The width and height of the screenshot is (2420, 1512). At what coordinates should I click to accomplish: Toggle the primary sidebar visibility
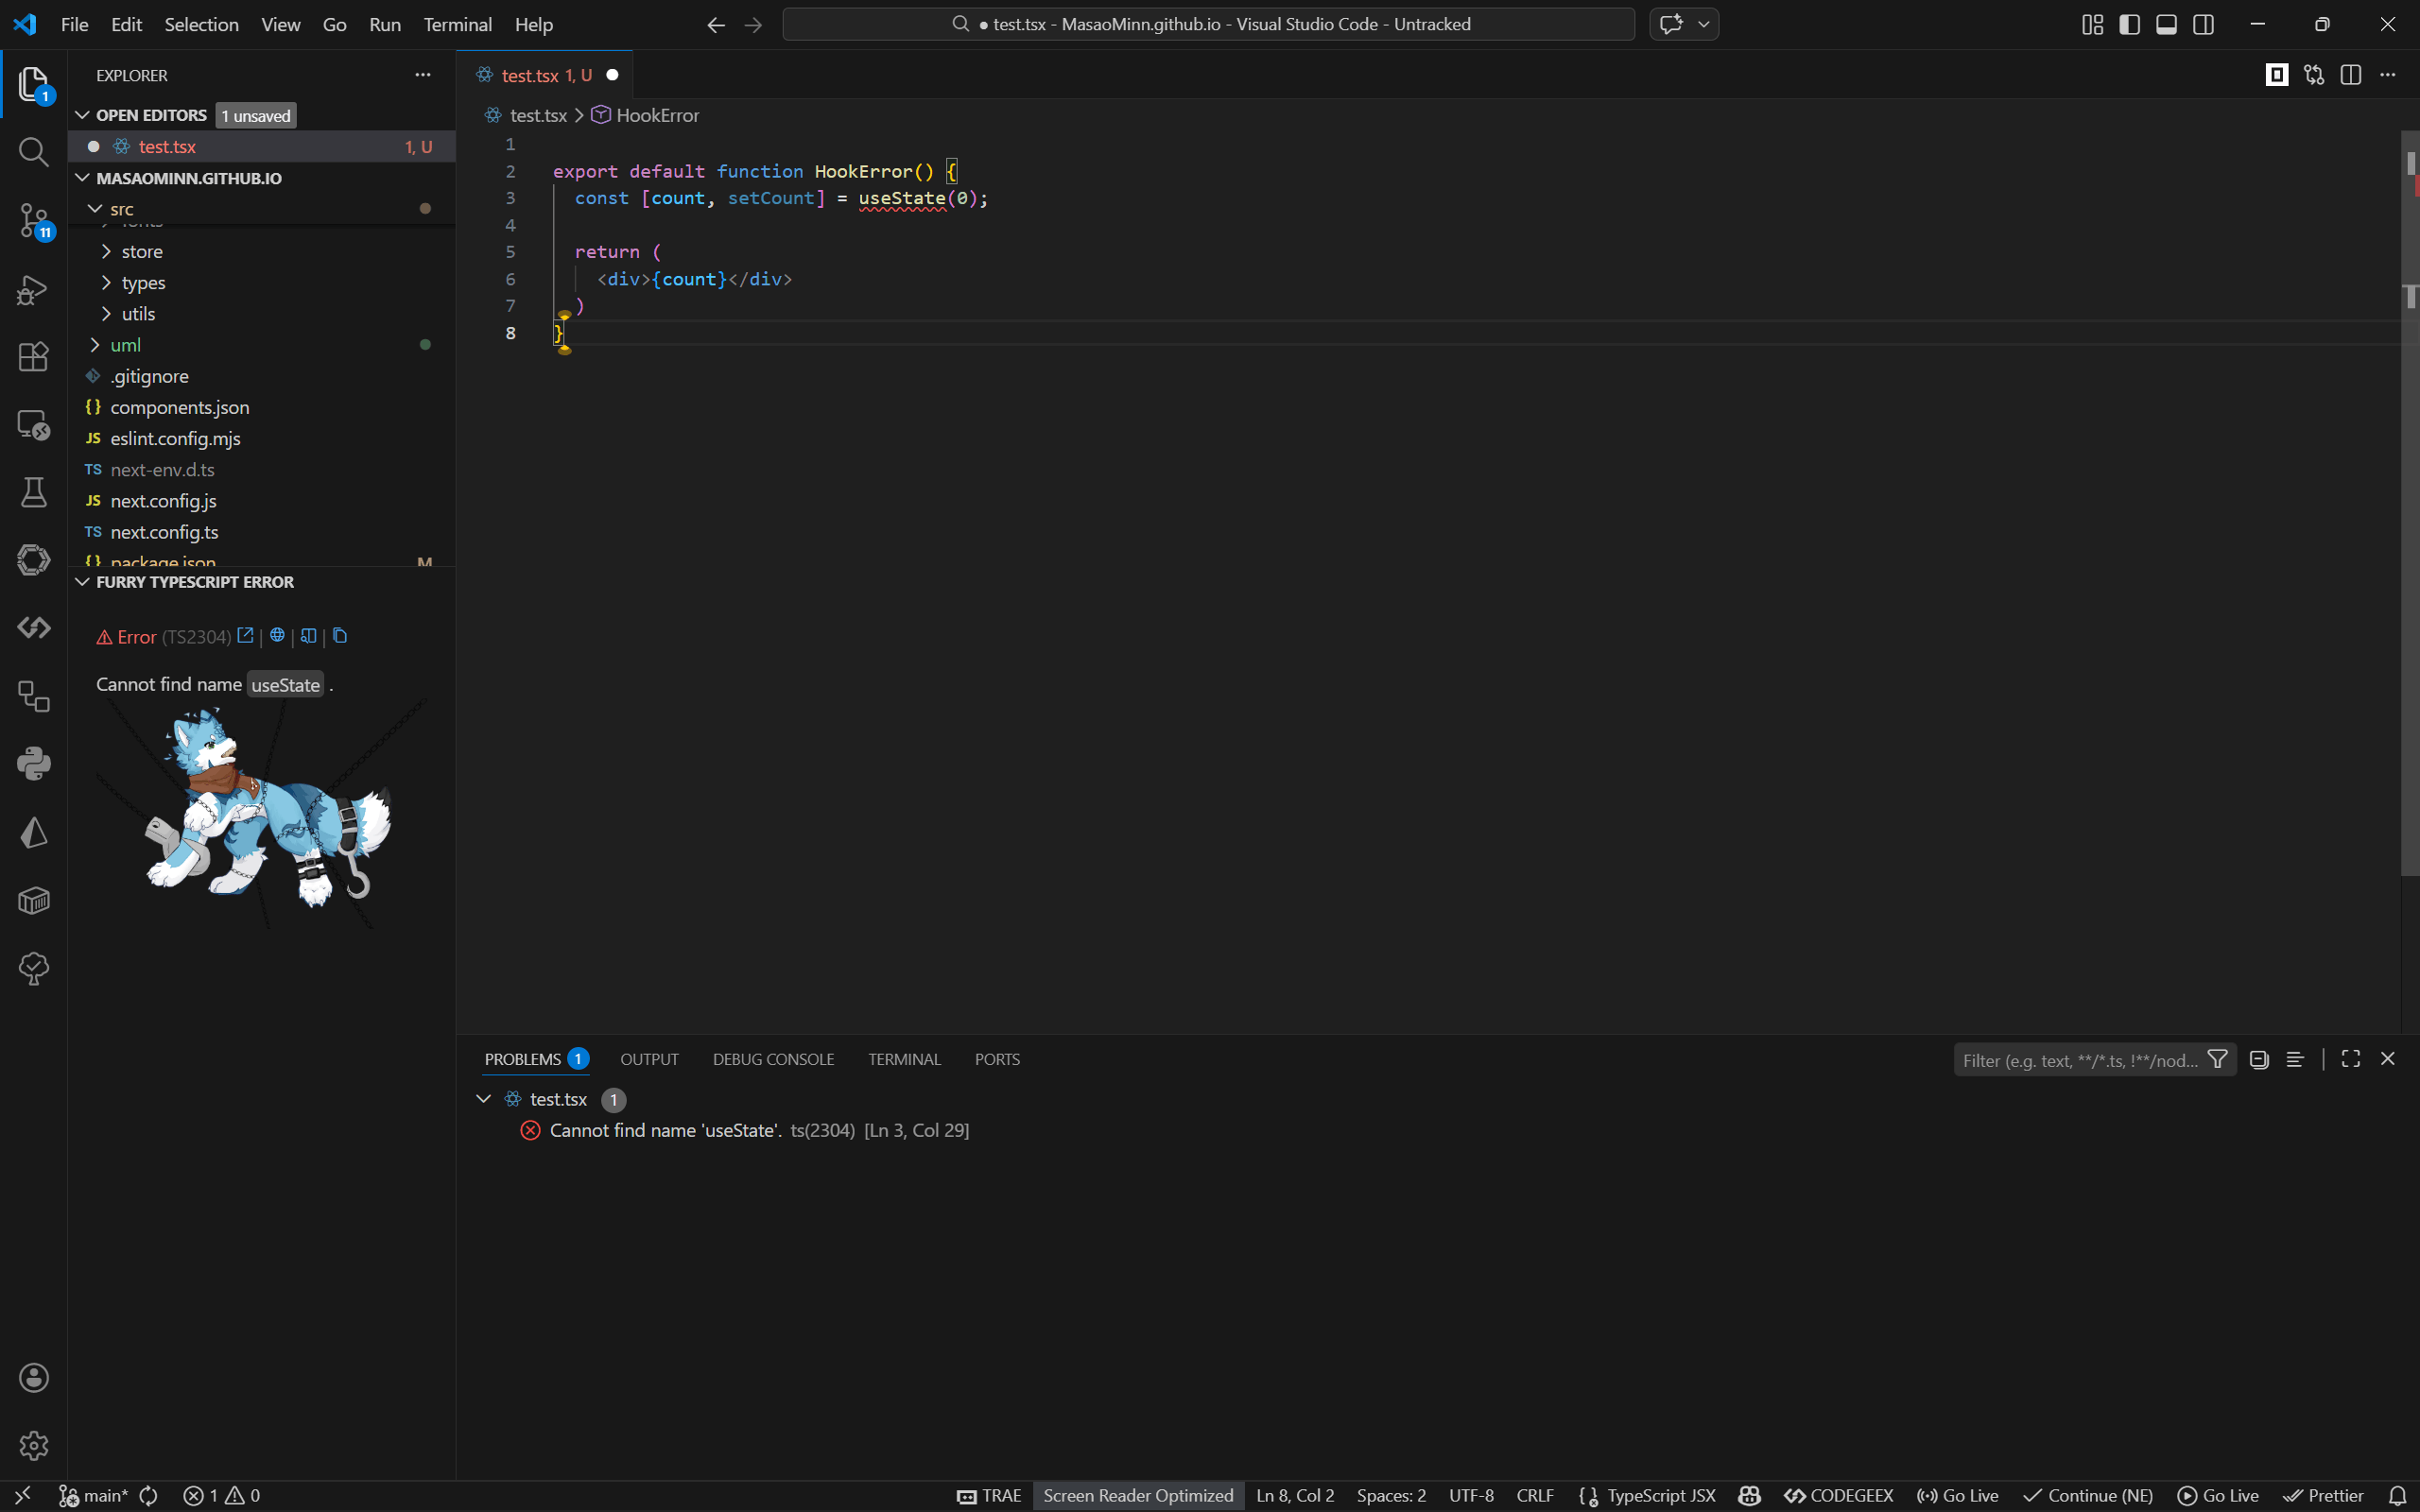pyautogui.click(x=2129, y=24)
